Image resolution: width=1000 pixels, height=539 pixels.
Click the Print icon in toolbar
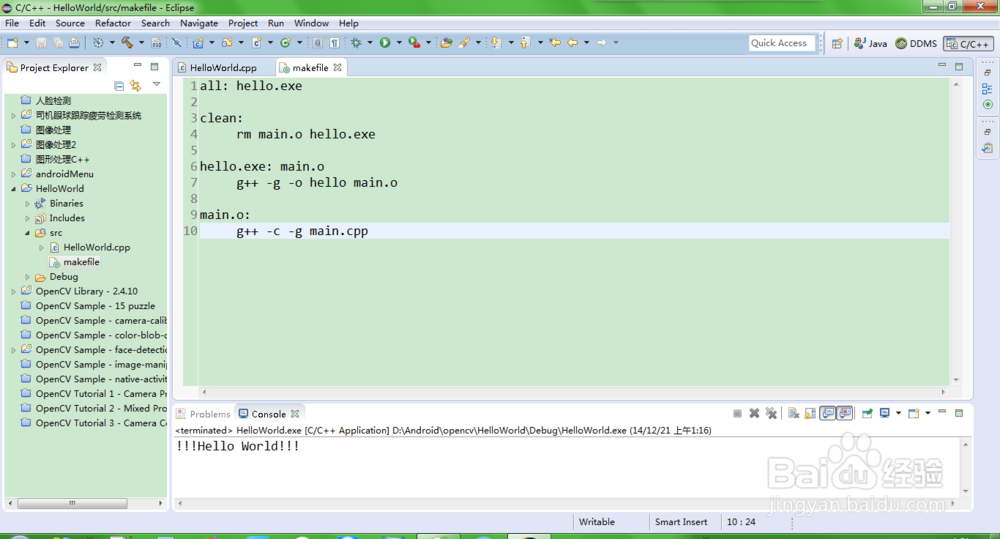[x=75, y=43]
